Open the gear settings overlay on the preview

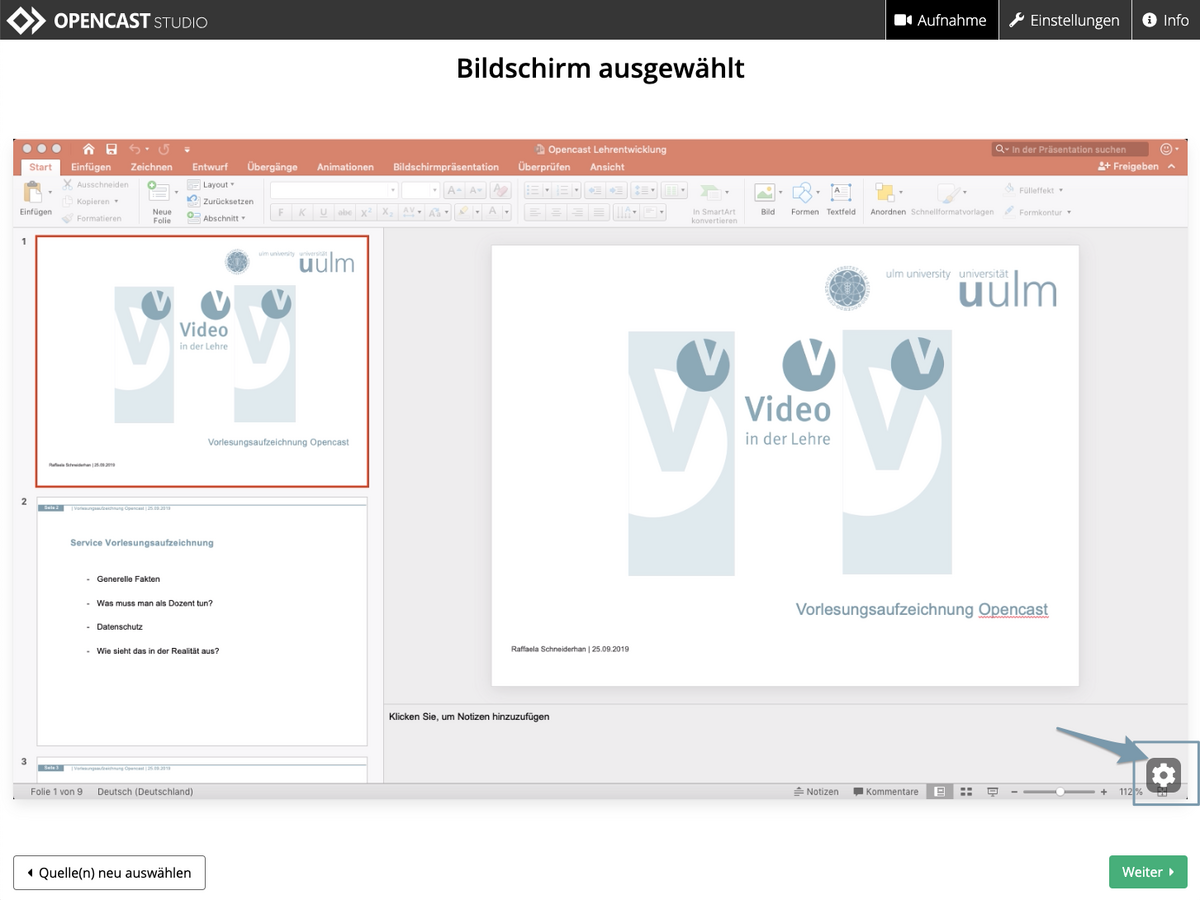point(1163,776)
